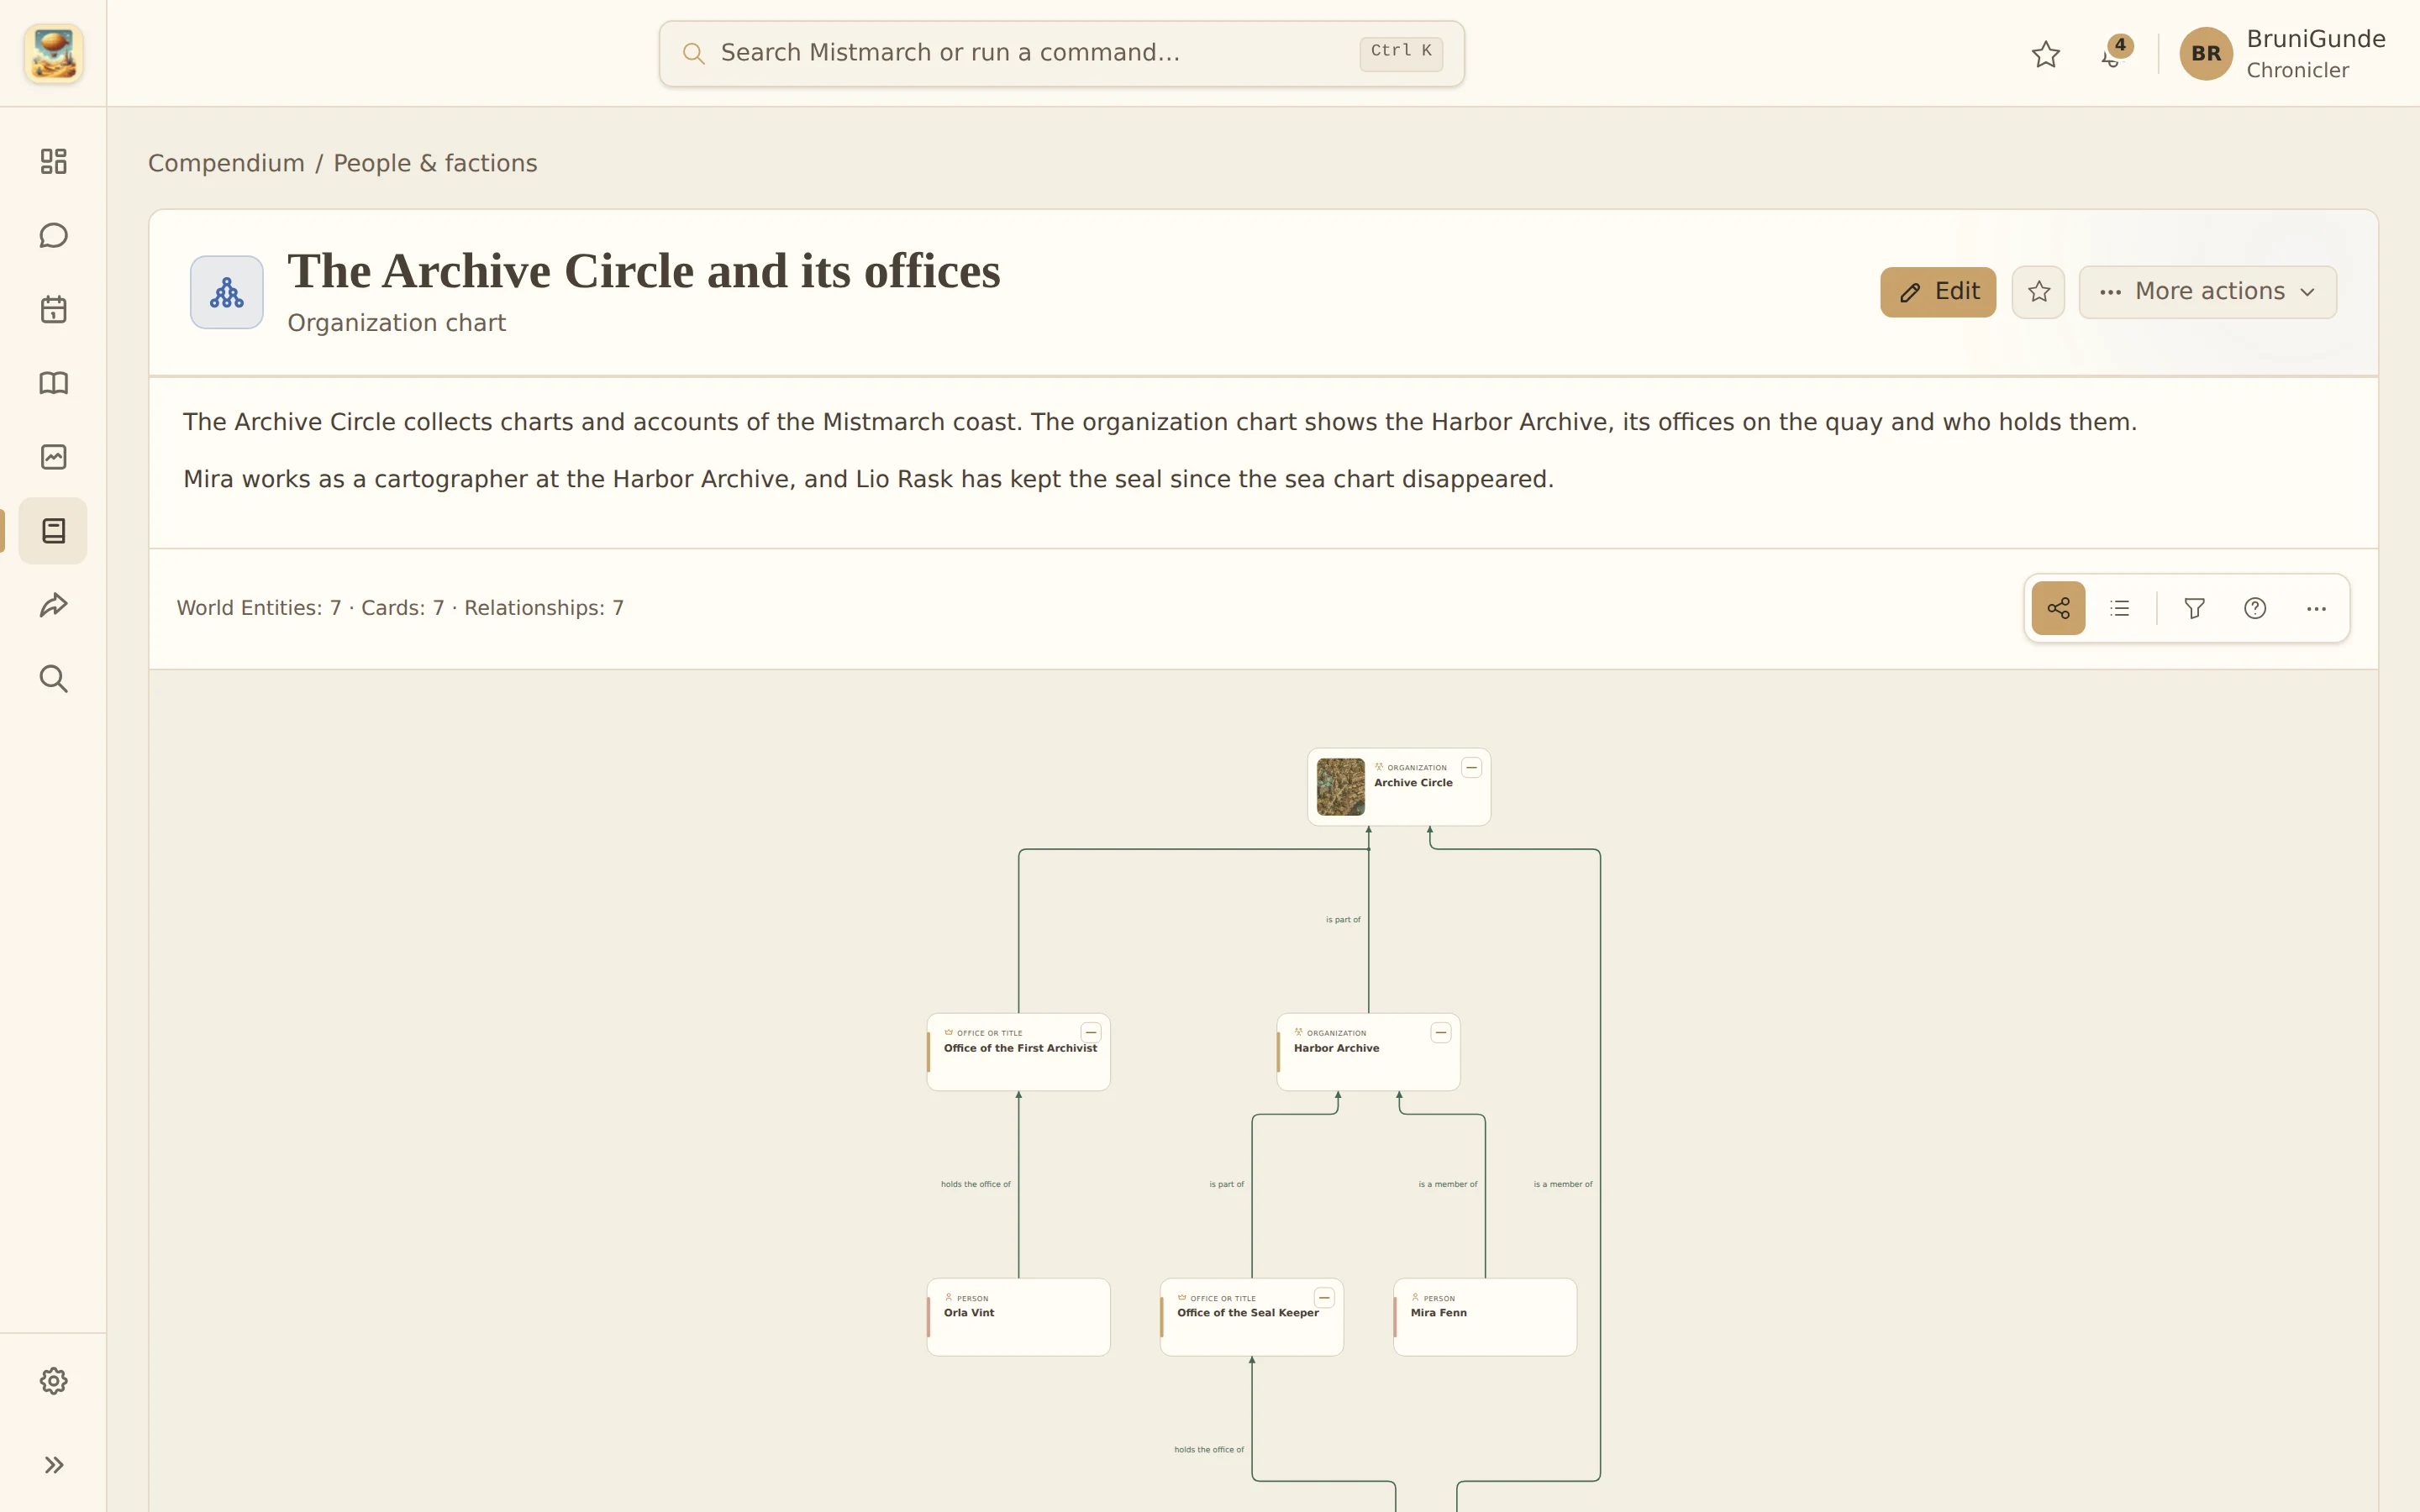Focus the Search Mistmarch command field
The image size is (2420, 1512).
click(1062, 53)
